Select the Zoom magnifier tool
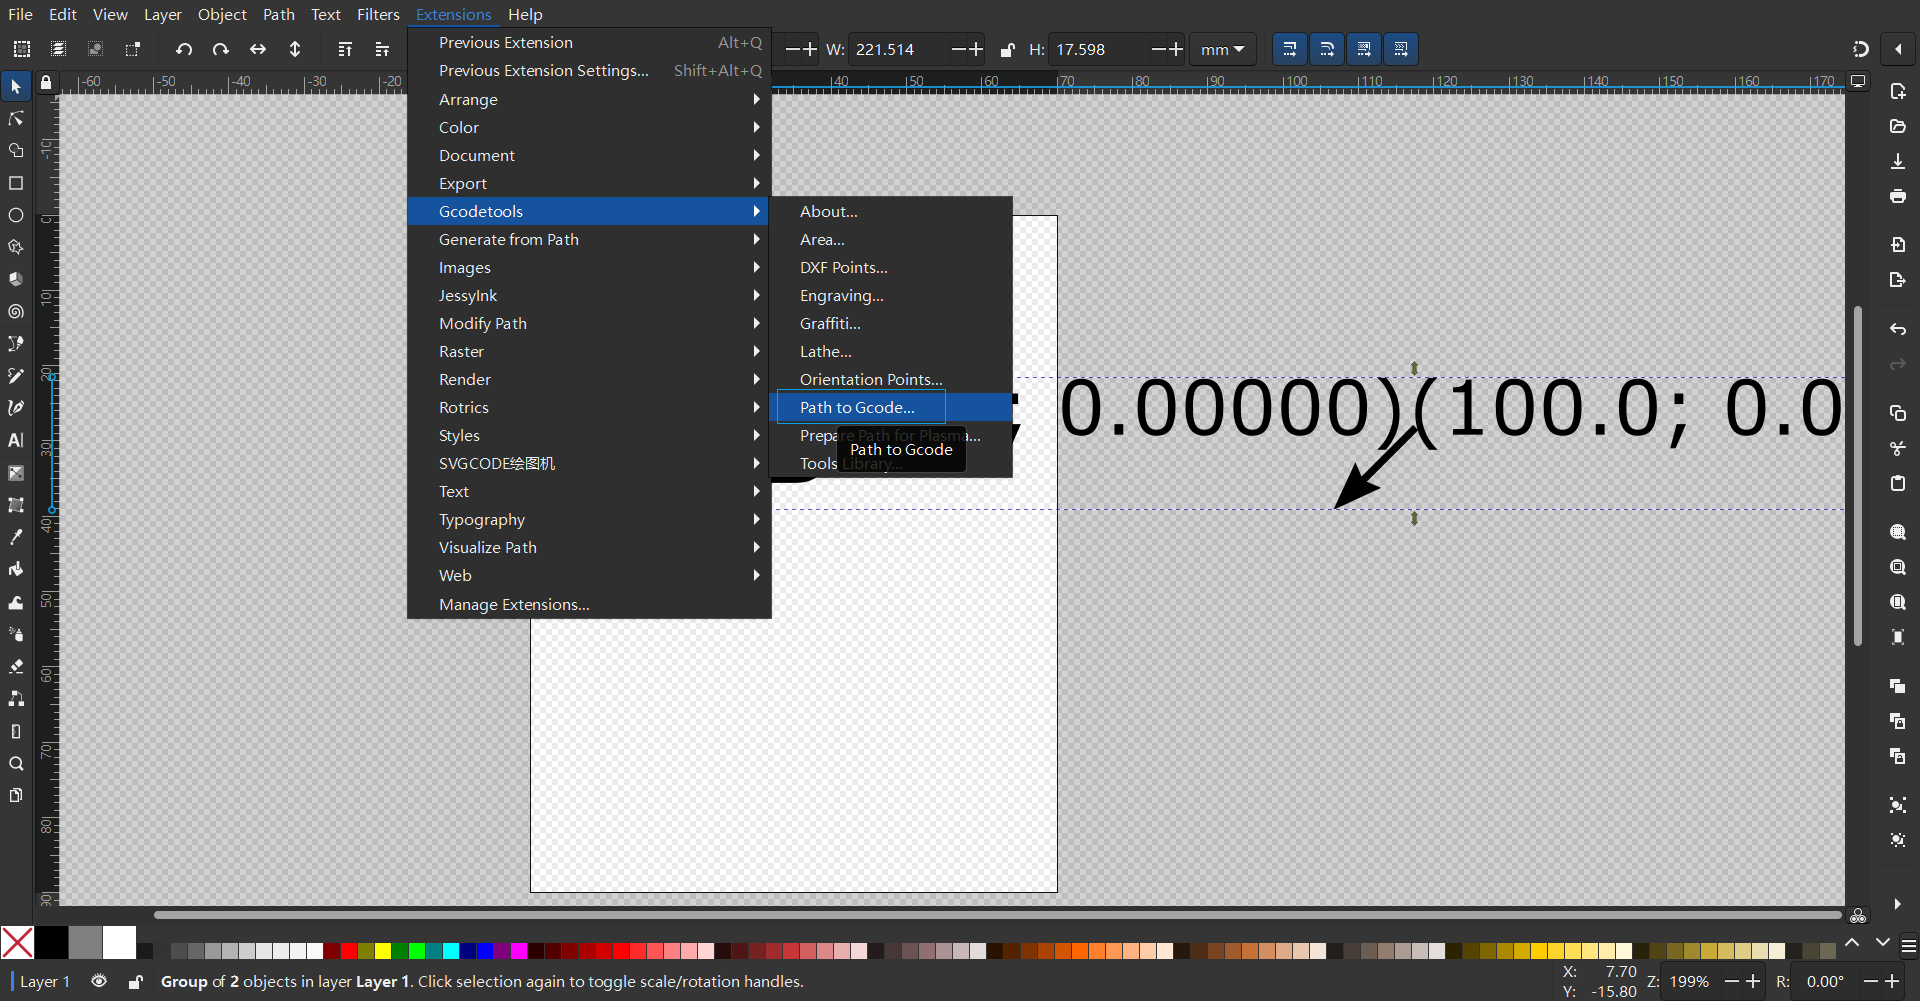 click(16, 763)
